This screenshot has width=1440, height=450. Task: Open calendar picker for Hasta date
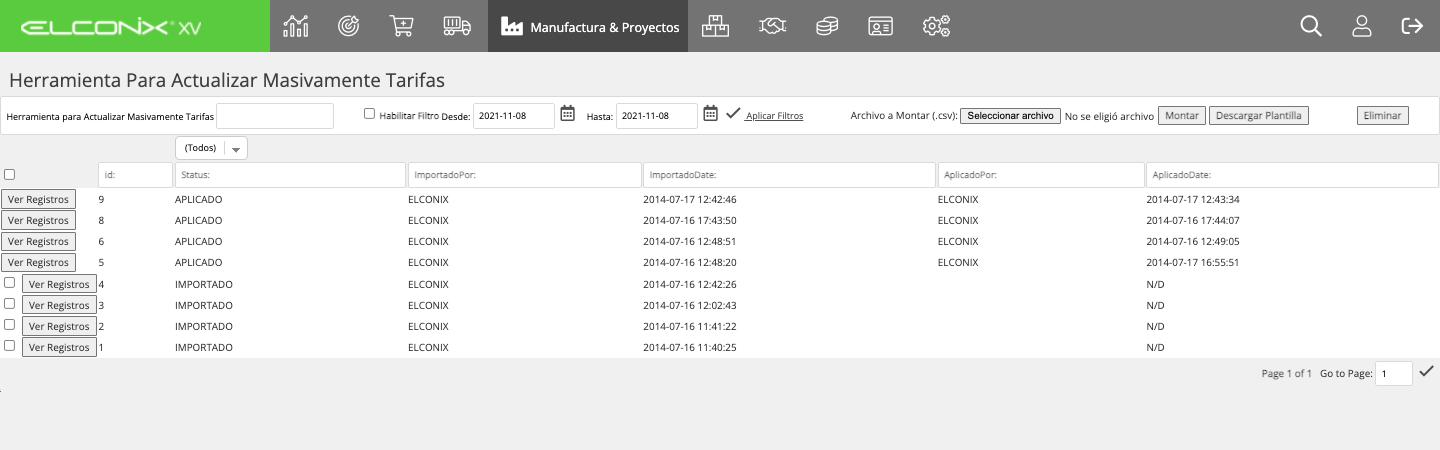710,114
